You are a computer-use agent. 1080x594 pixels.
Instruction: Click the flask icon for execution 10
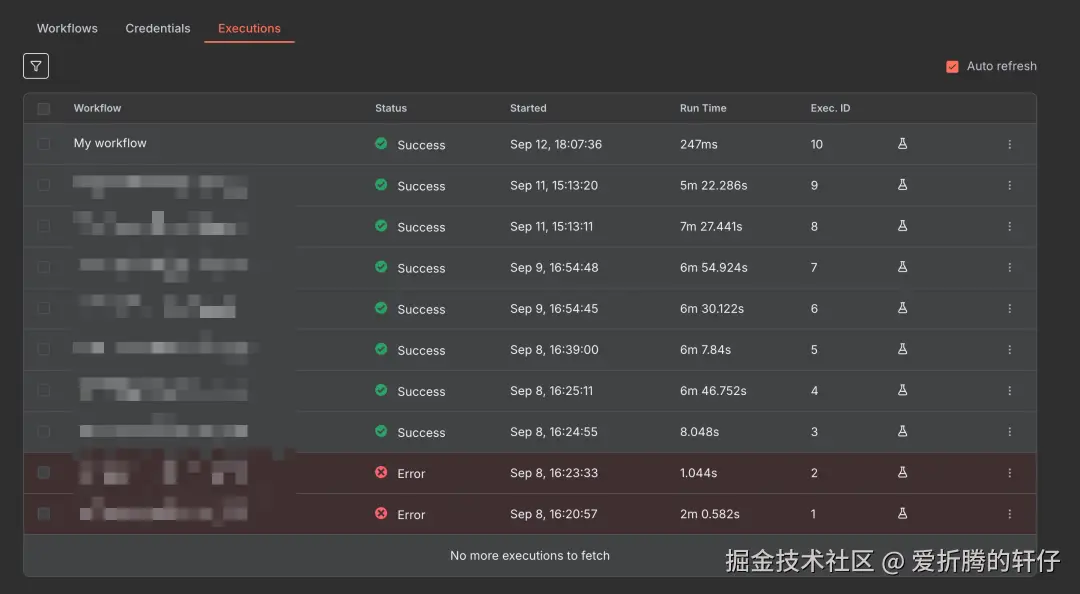902,144
